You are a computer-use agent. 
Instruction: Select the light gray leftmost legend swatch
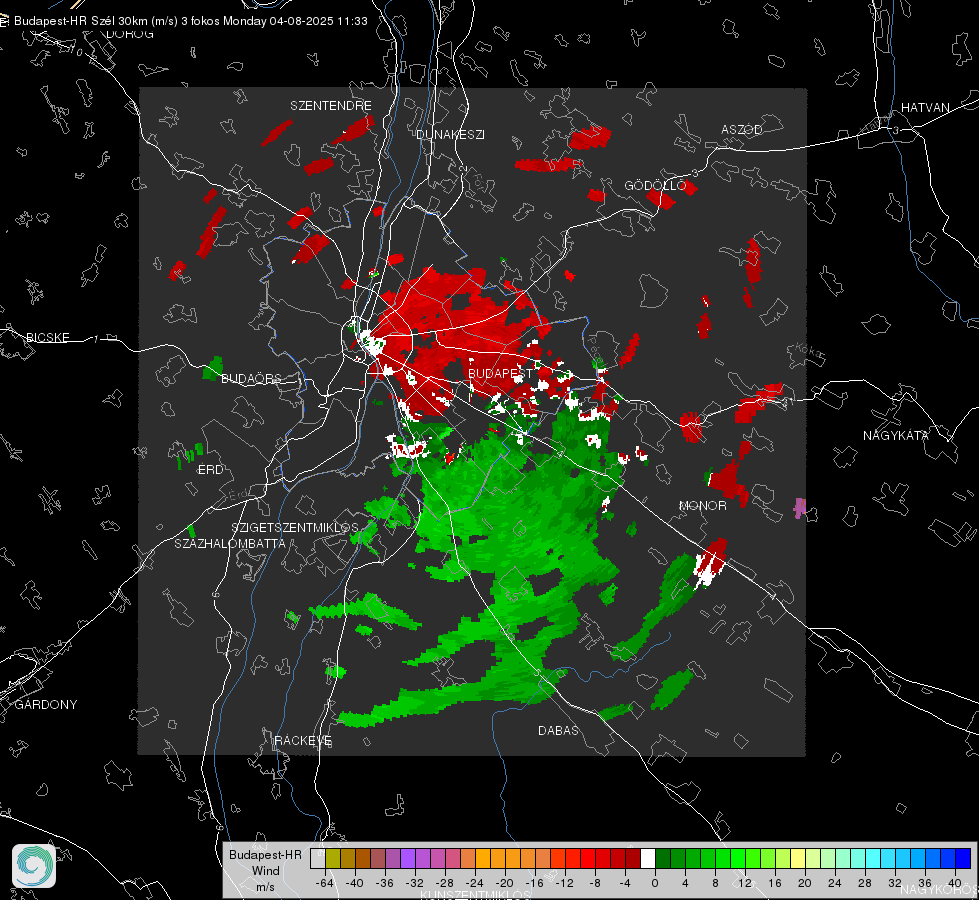click(x=318, y=859)
